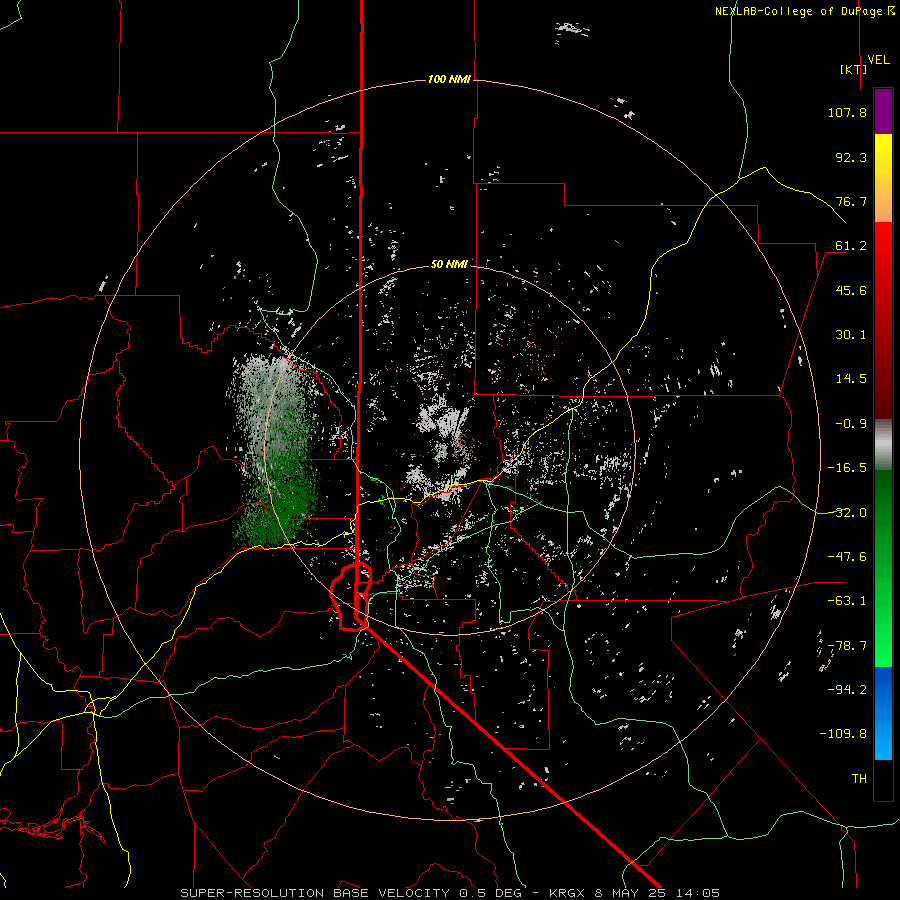Pick the green band of the velocity color bar
900x900 pixels.
tap(883, 568)
